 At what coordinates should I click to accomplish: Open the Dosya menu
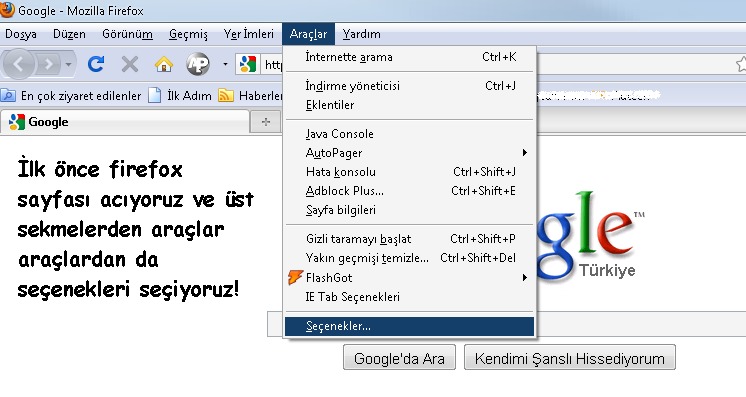click(21, 34)
